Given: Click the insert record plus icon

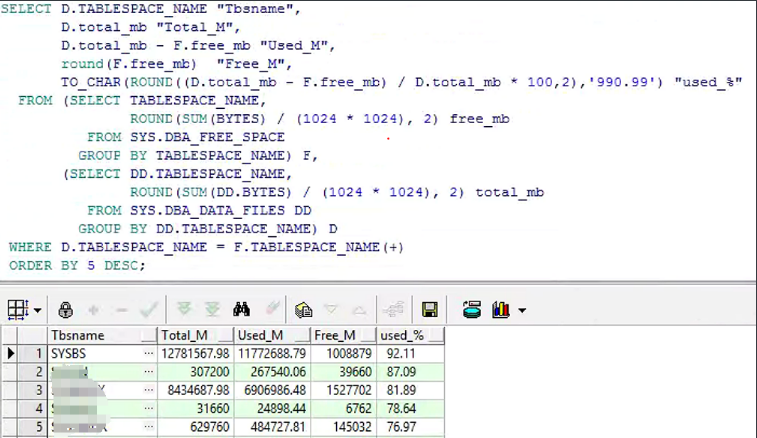Looking at the screenshot, I should [93, 310].
